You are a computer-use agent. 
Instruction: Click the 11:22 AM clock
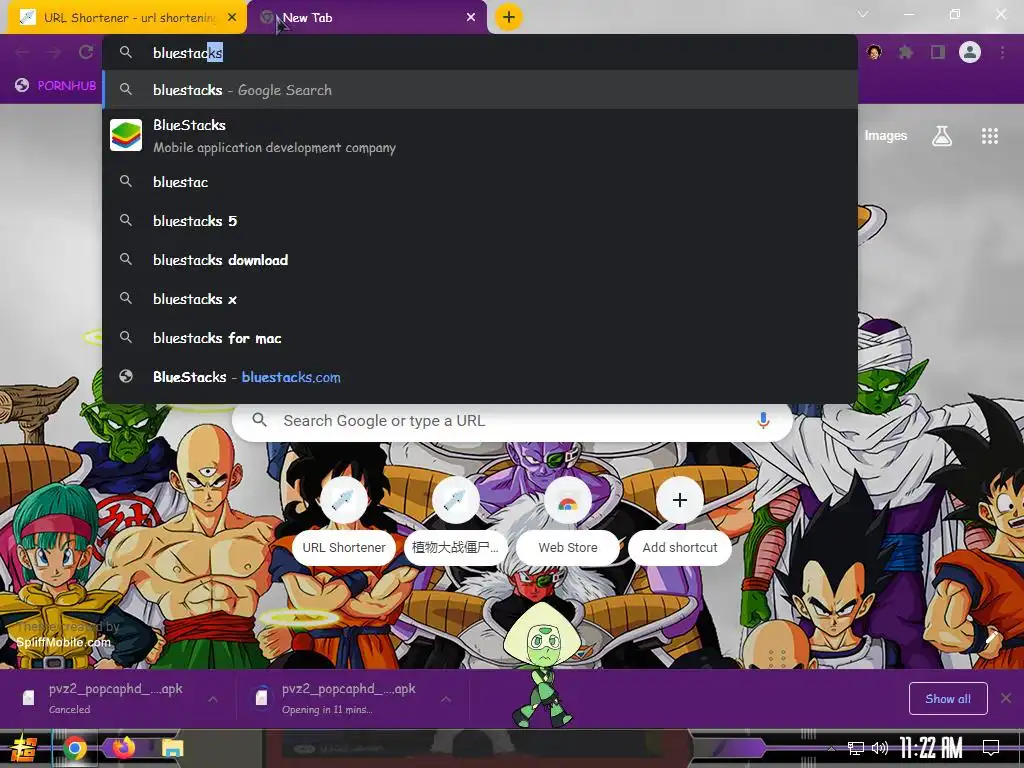(x=931, y=748)
